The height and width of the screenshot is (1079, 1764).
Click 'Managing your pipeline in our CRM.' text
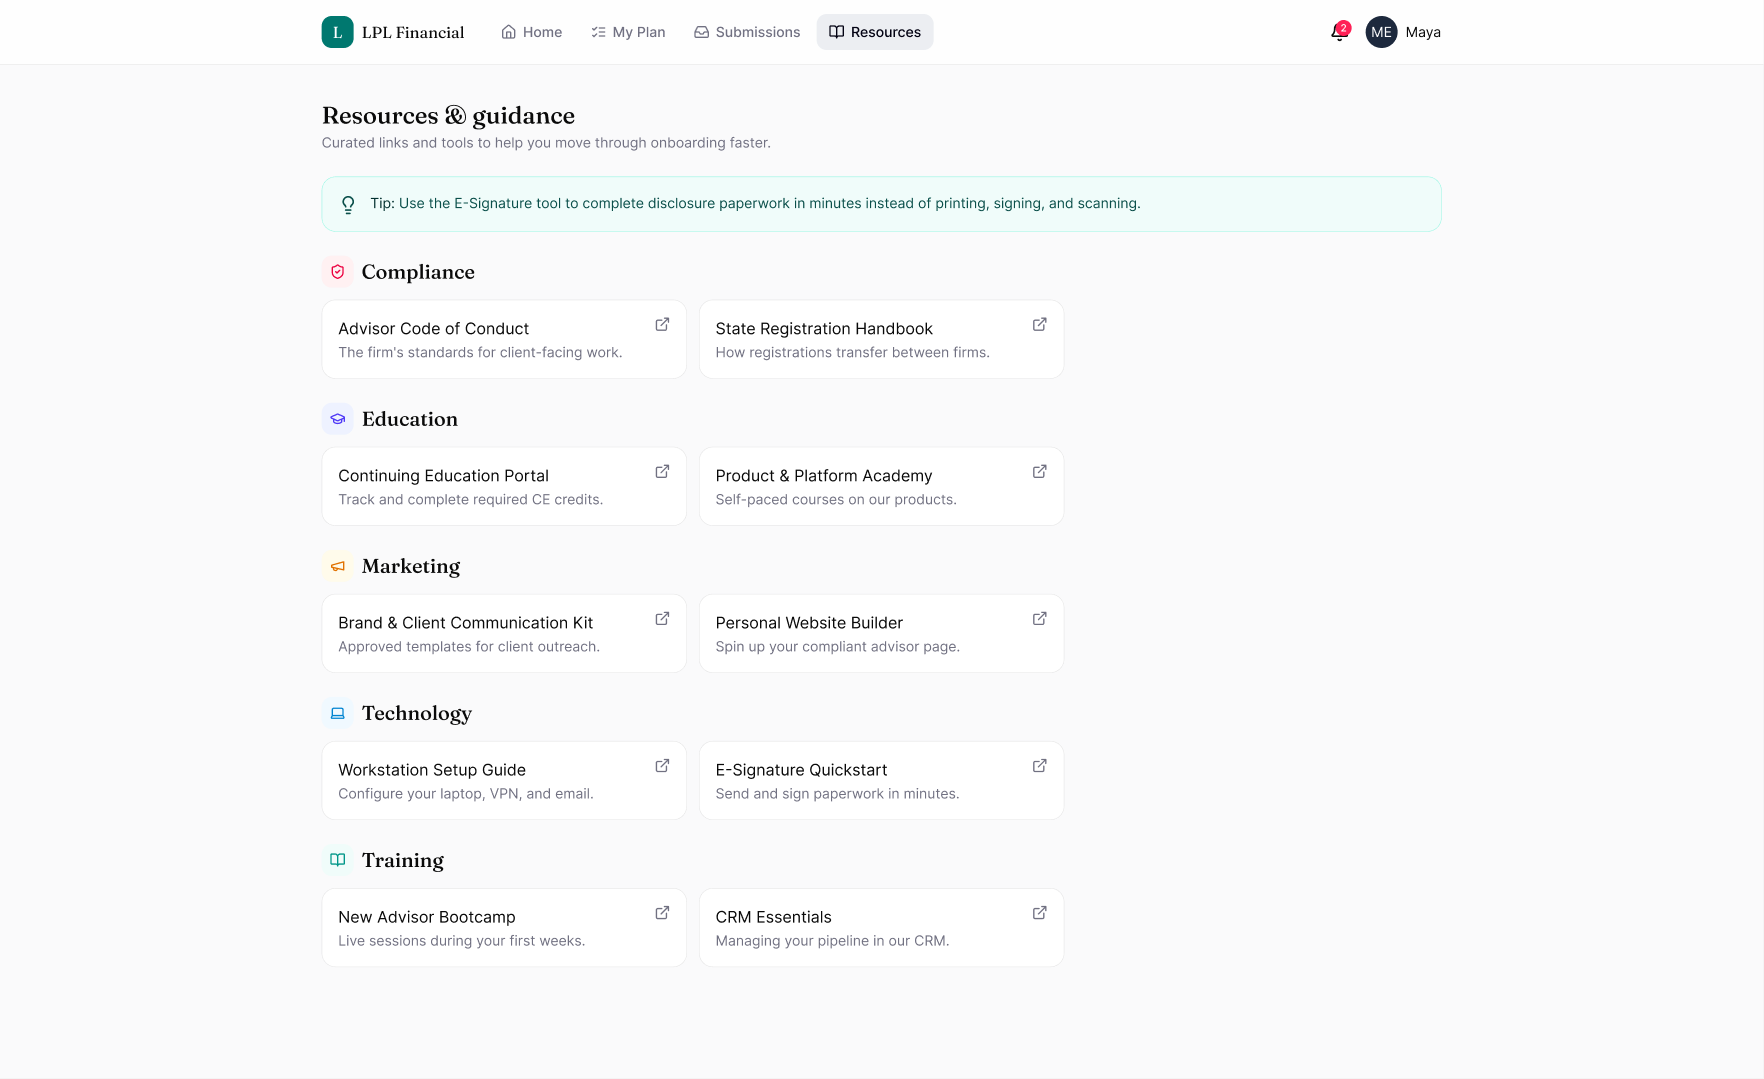(x=832, y=940)
